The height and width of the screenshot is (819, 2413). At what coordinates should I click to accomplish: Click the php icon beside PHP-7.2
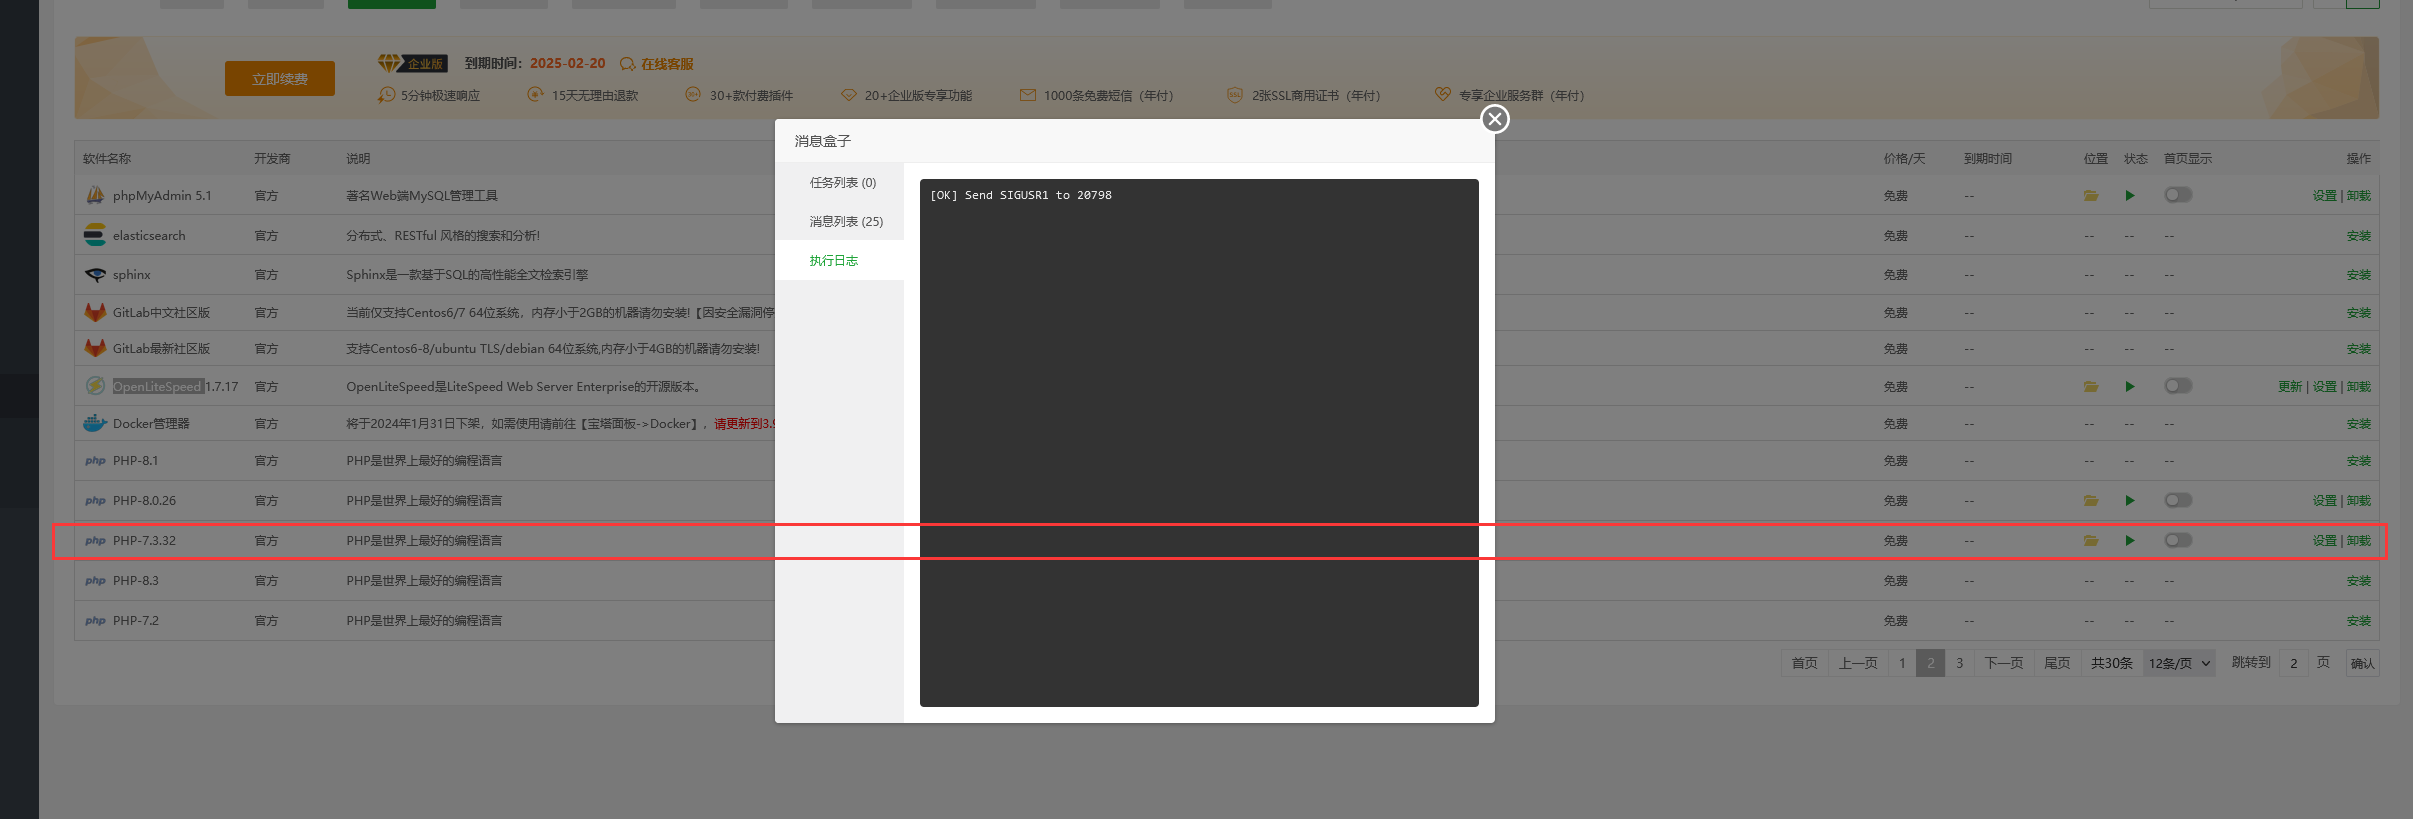click(x=95, y=621)
